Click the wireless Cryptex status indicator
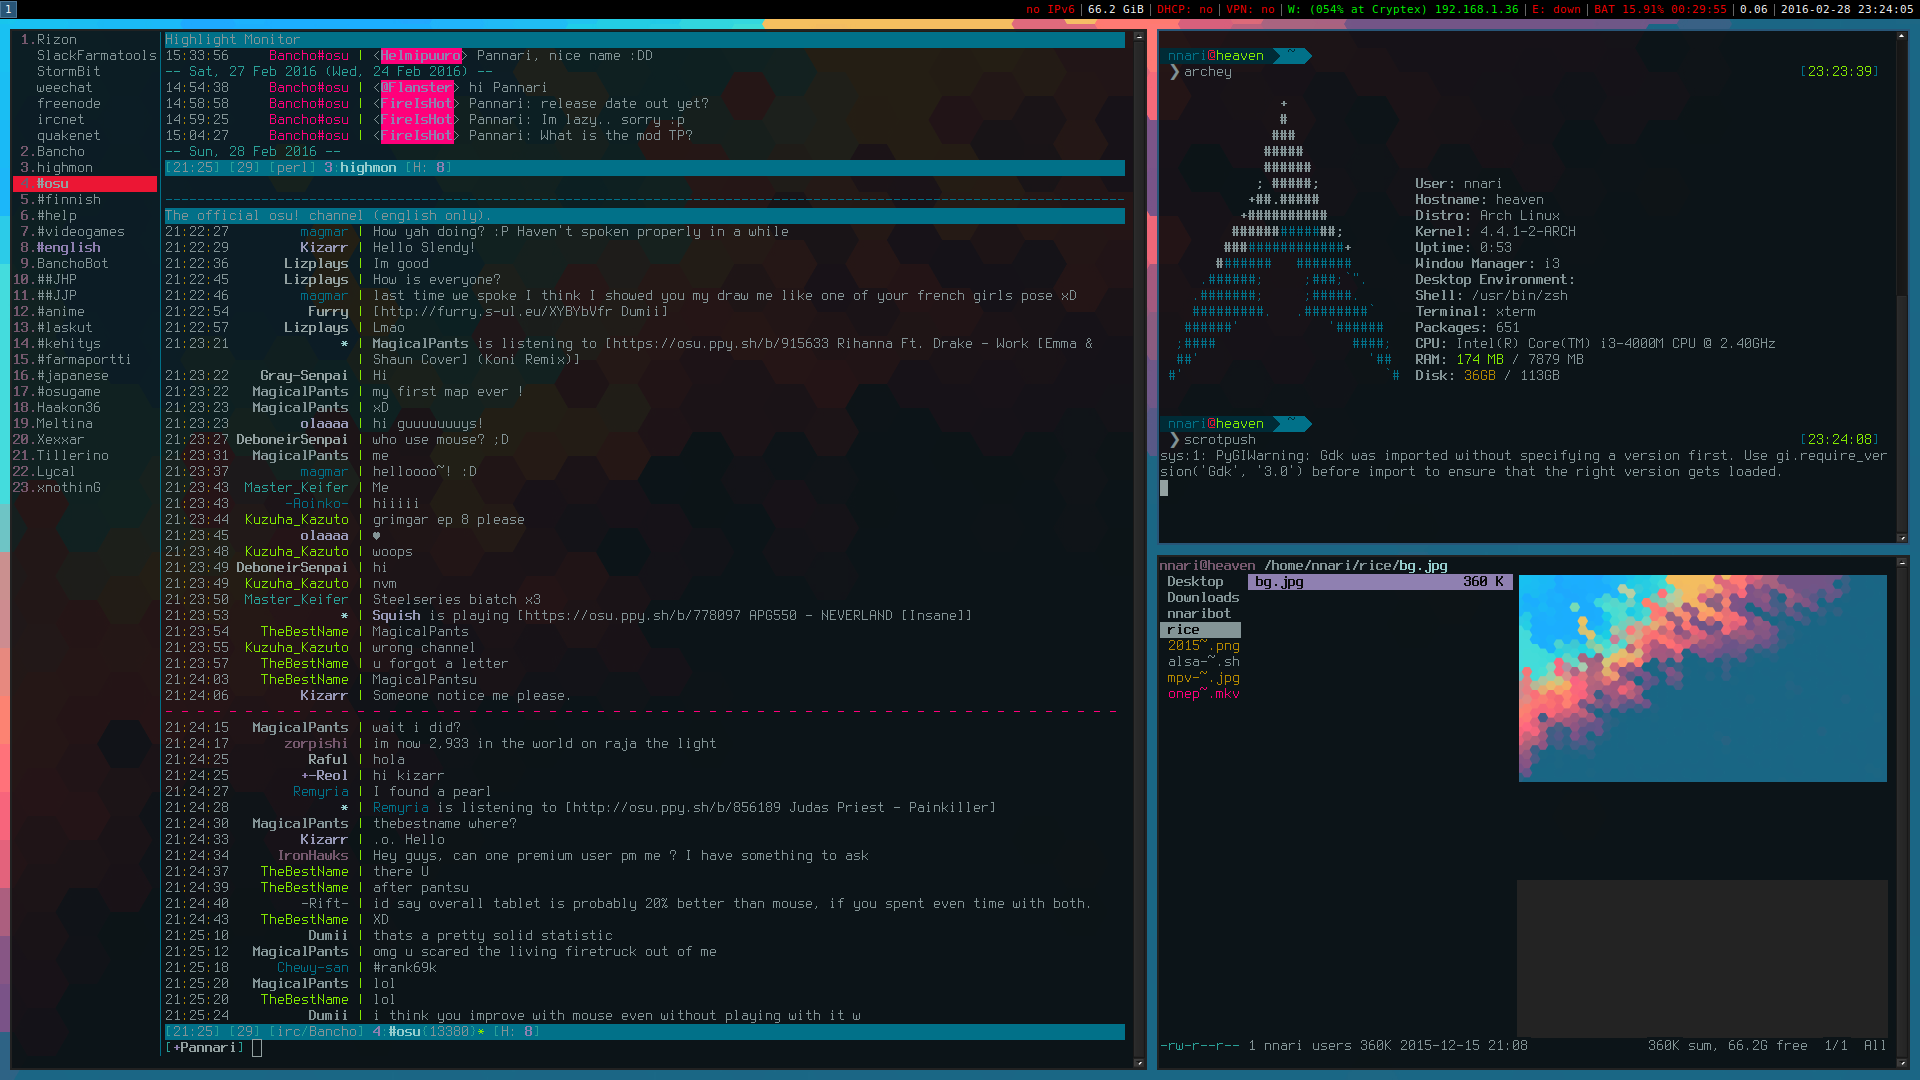Viewport: 1920px width, 1080px height. click(x=1402, y=9)
